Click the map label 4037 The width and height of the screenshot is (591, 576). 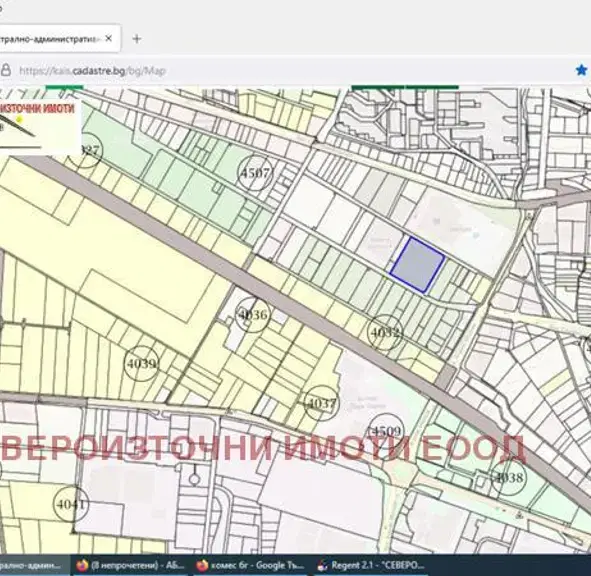tap(322, 403)
